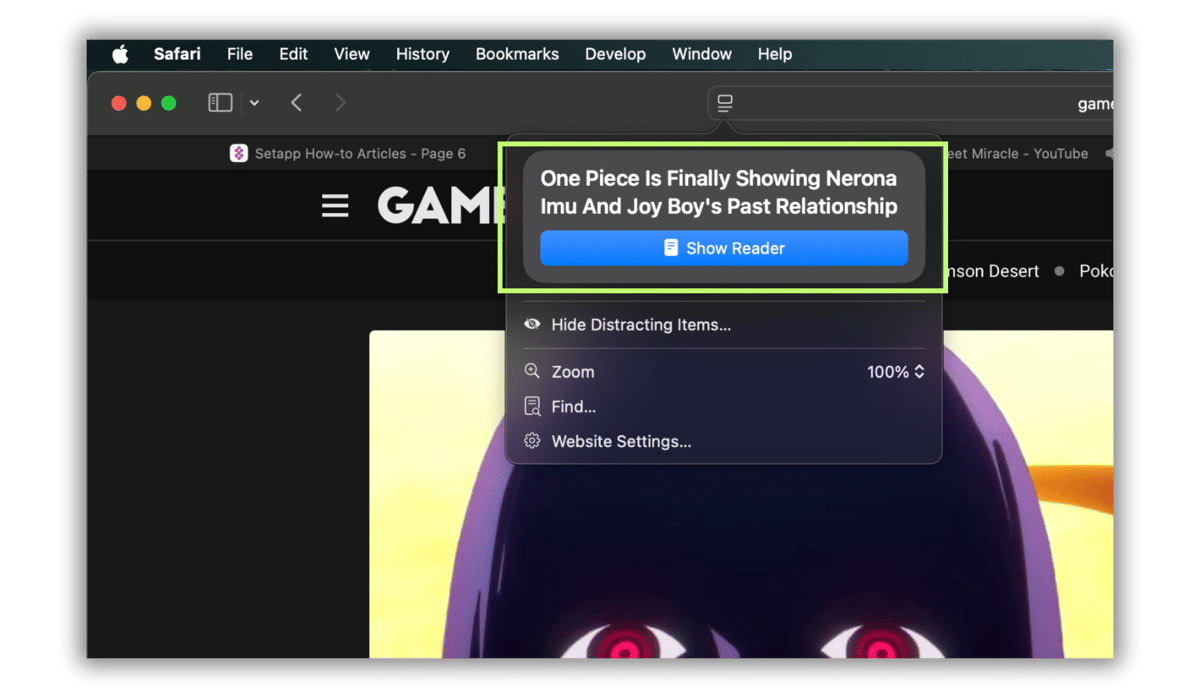Screen dimensions: 1200x698
Task: Open the Bookmarks menu
Action: coord(517,54)
